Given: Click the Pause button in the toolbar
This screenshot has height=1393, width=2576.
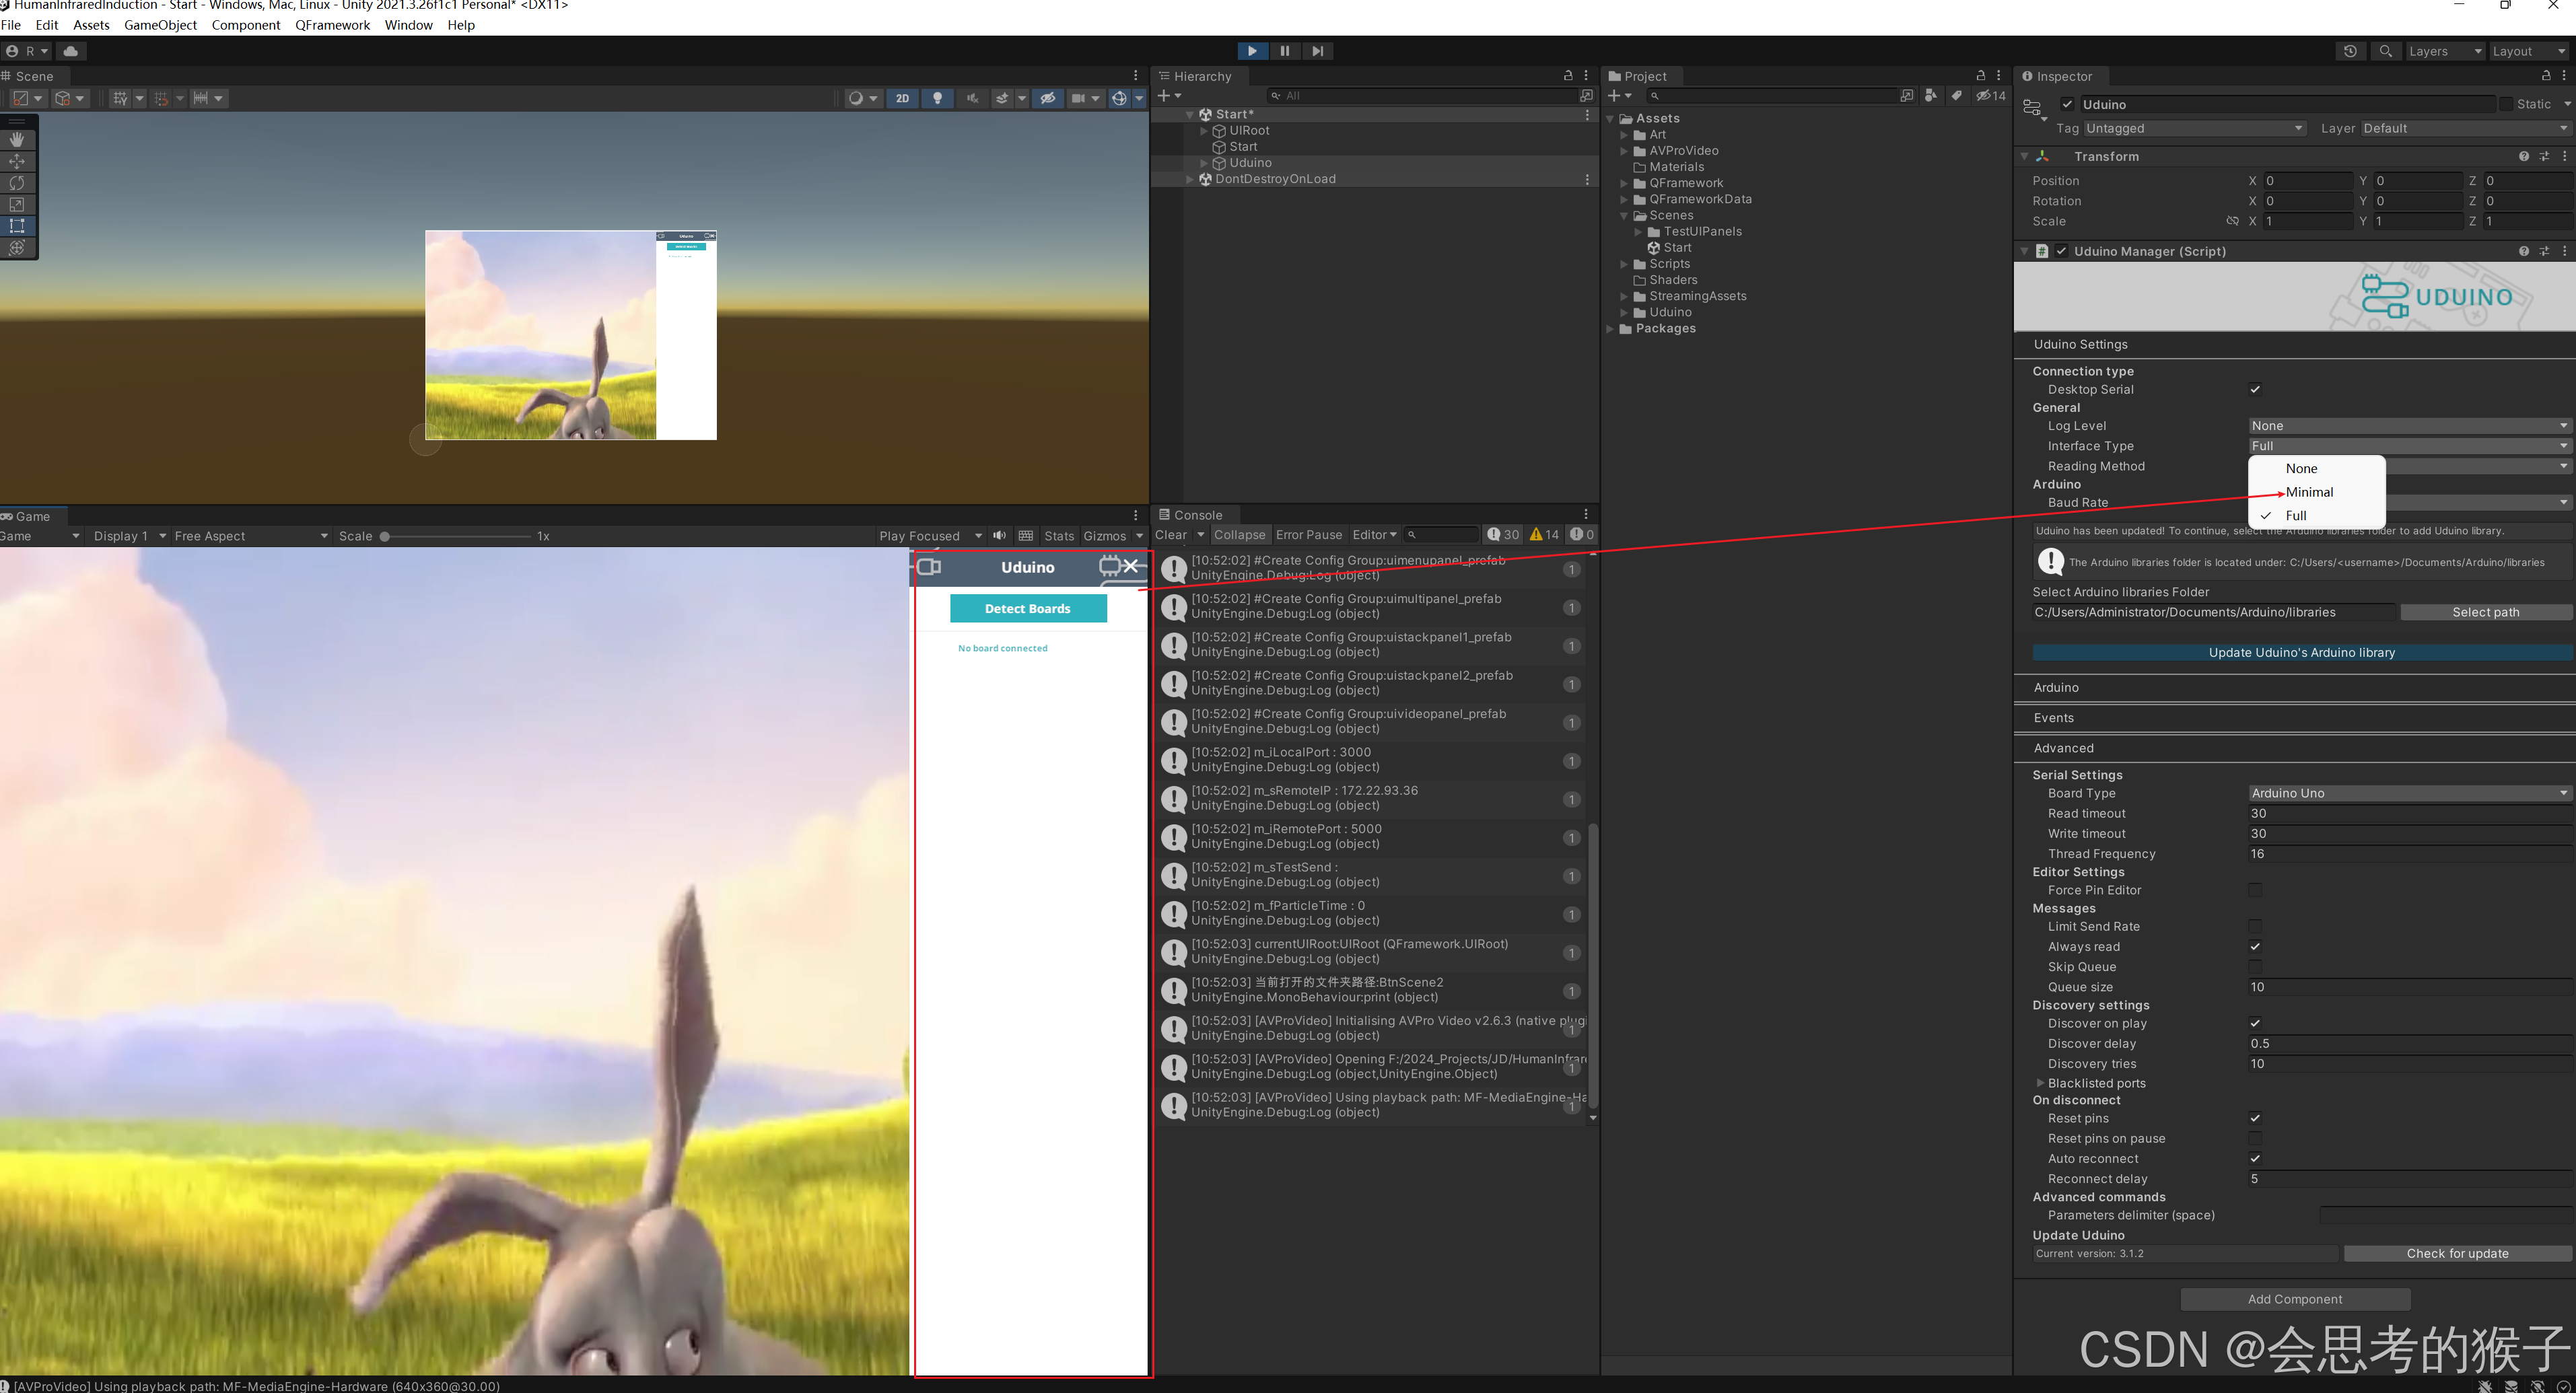Looking at the screenshot, I should coord(1285,50).
